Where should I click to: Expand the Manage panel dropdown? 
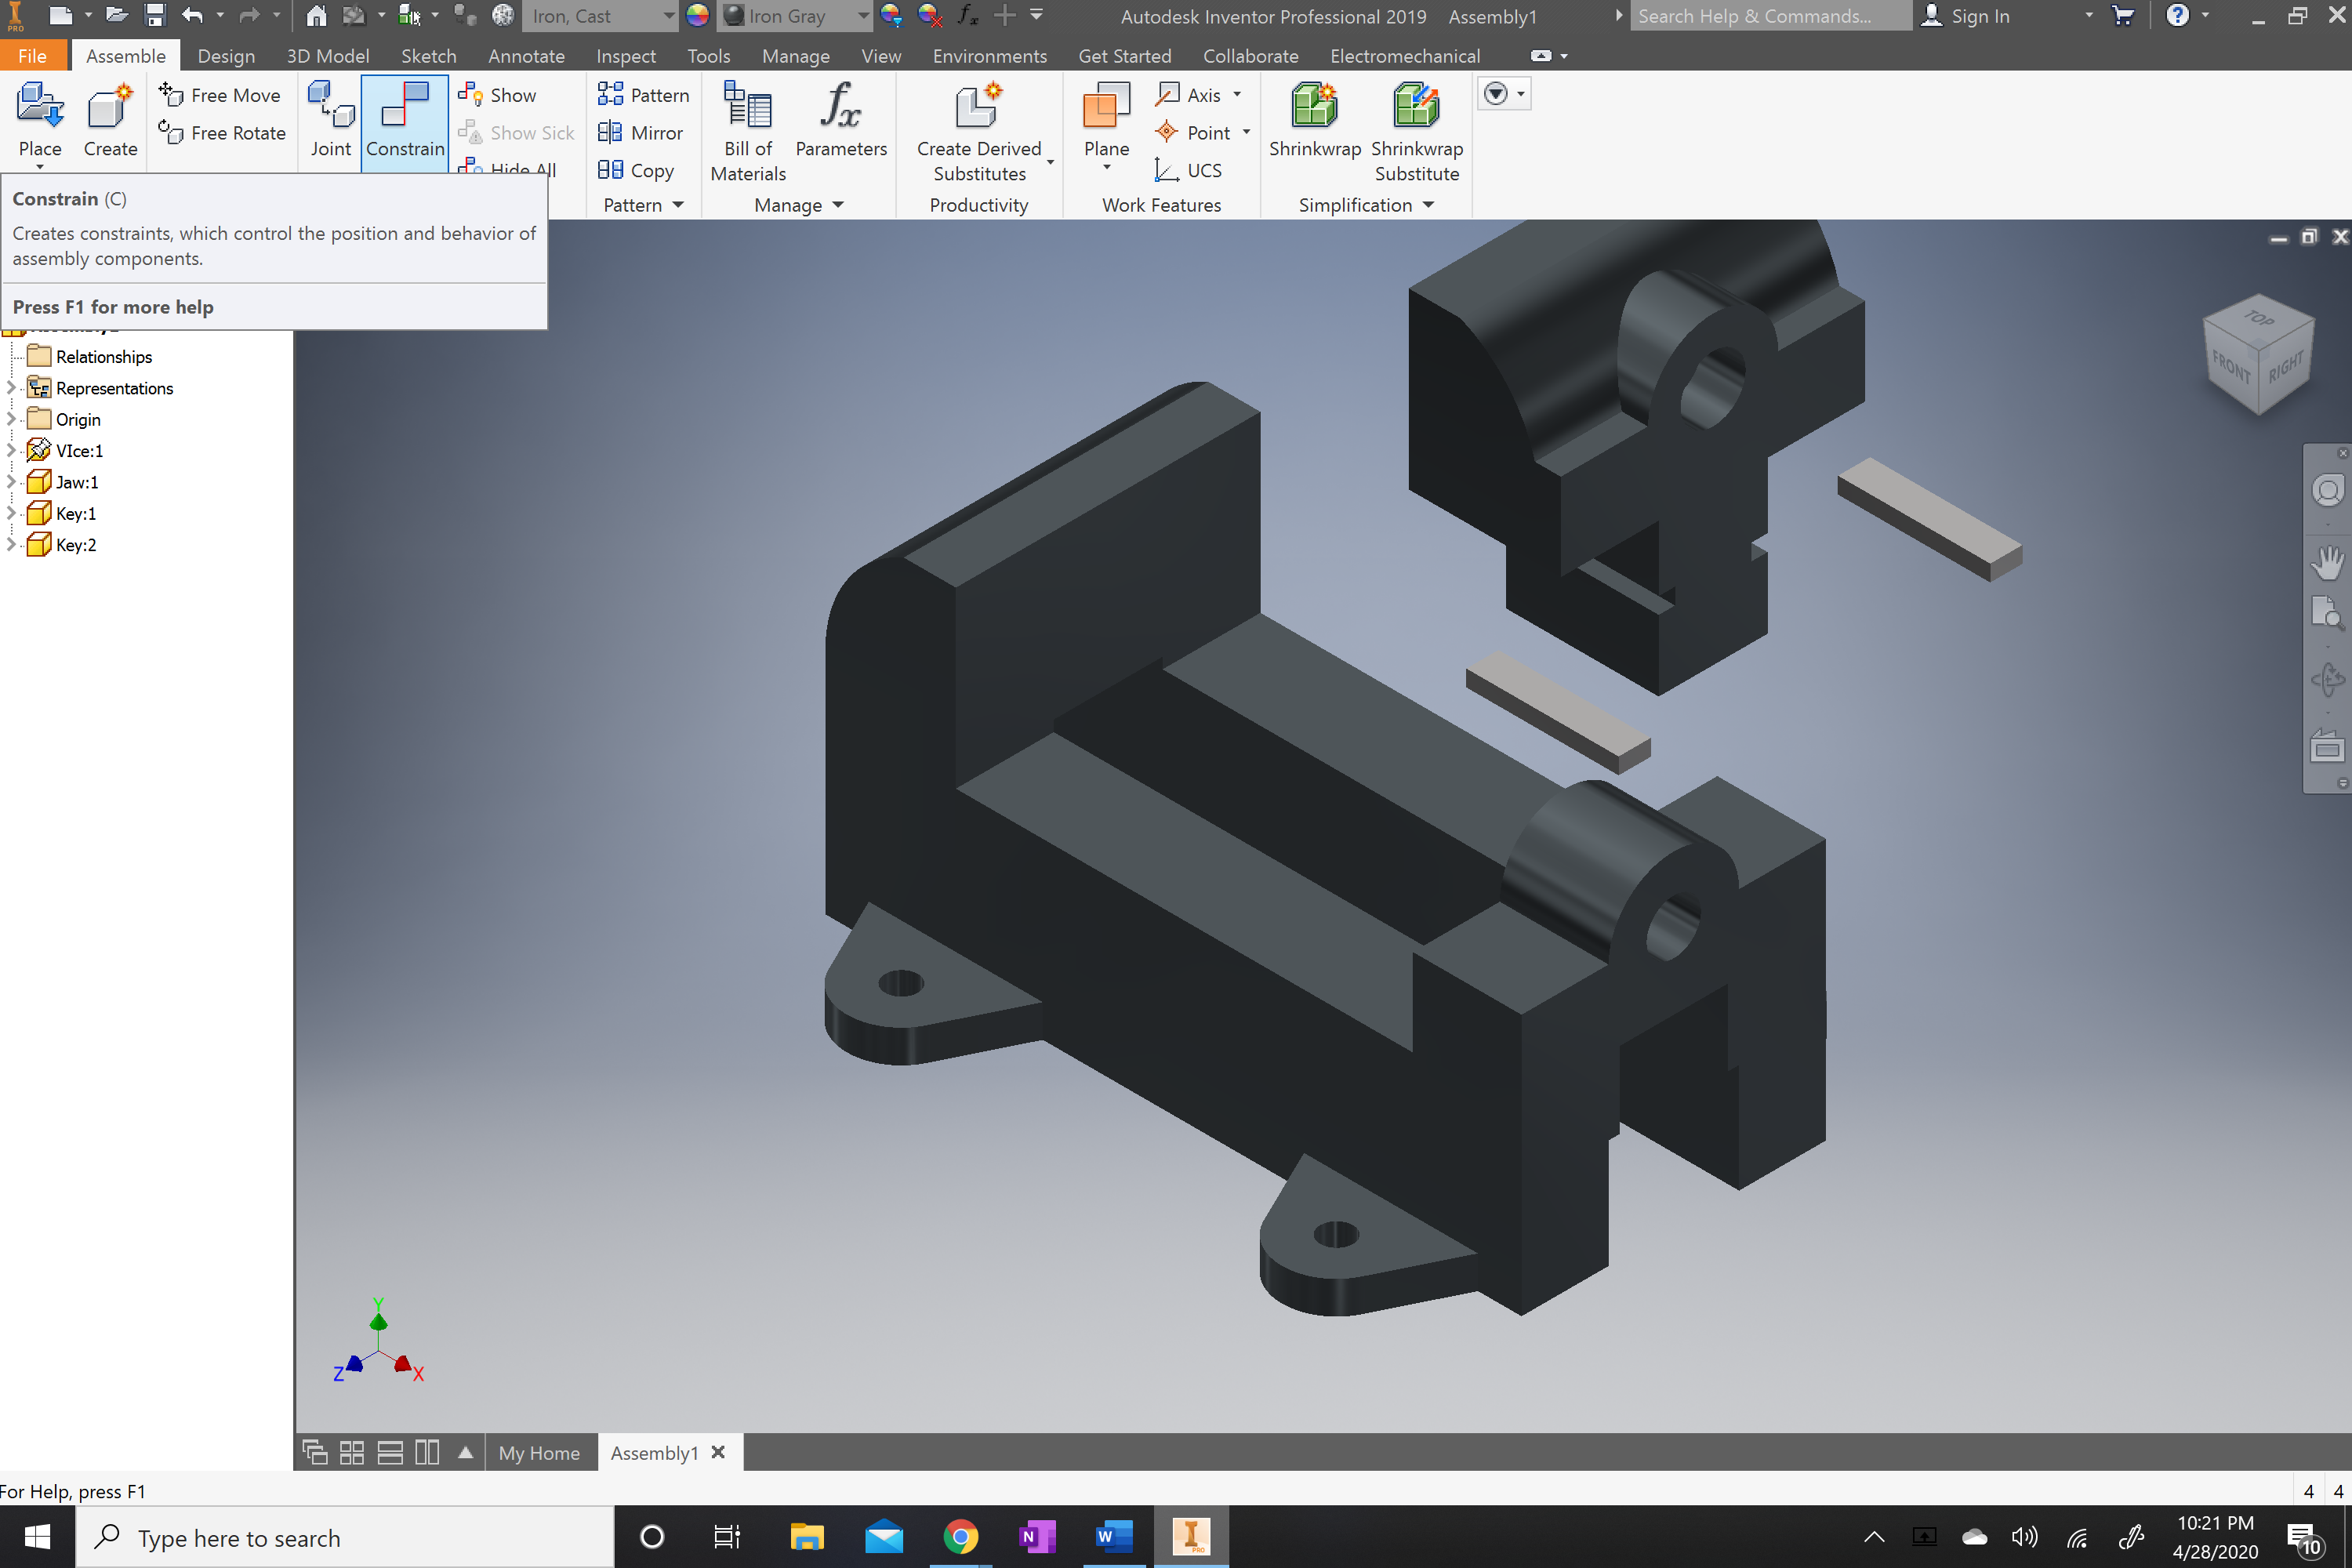(x=838, y=205)
